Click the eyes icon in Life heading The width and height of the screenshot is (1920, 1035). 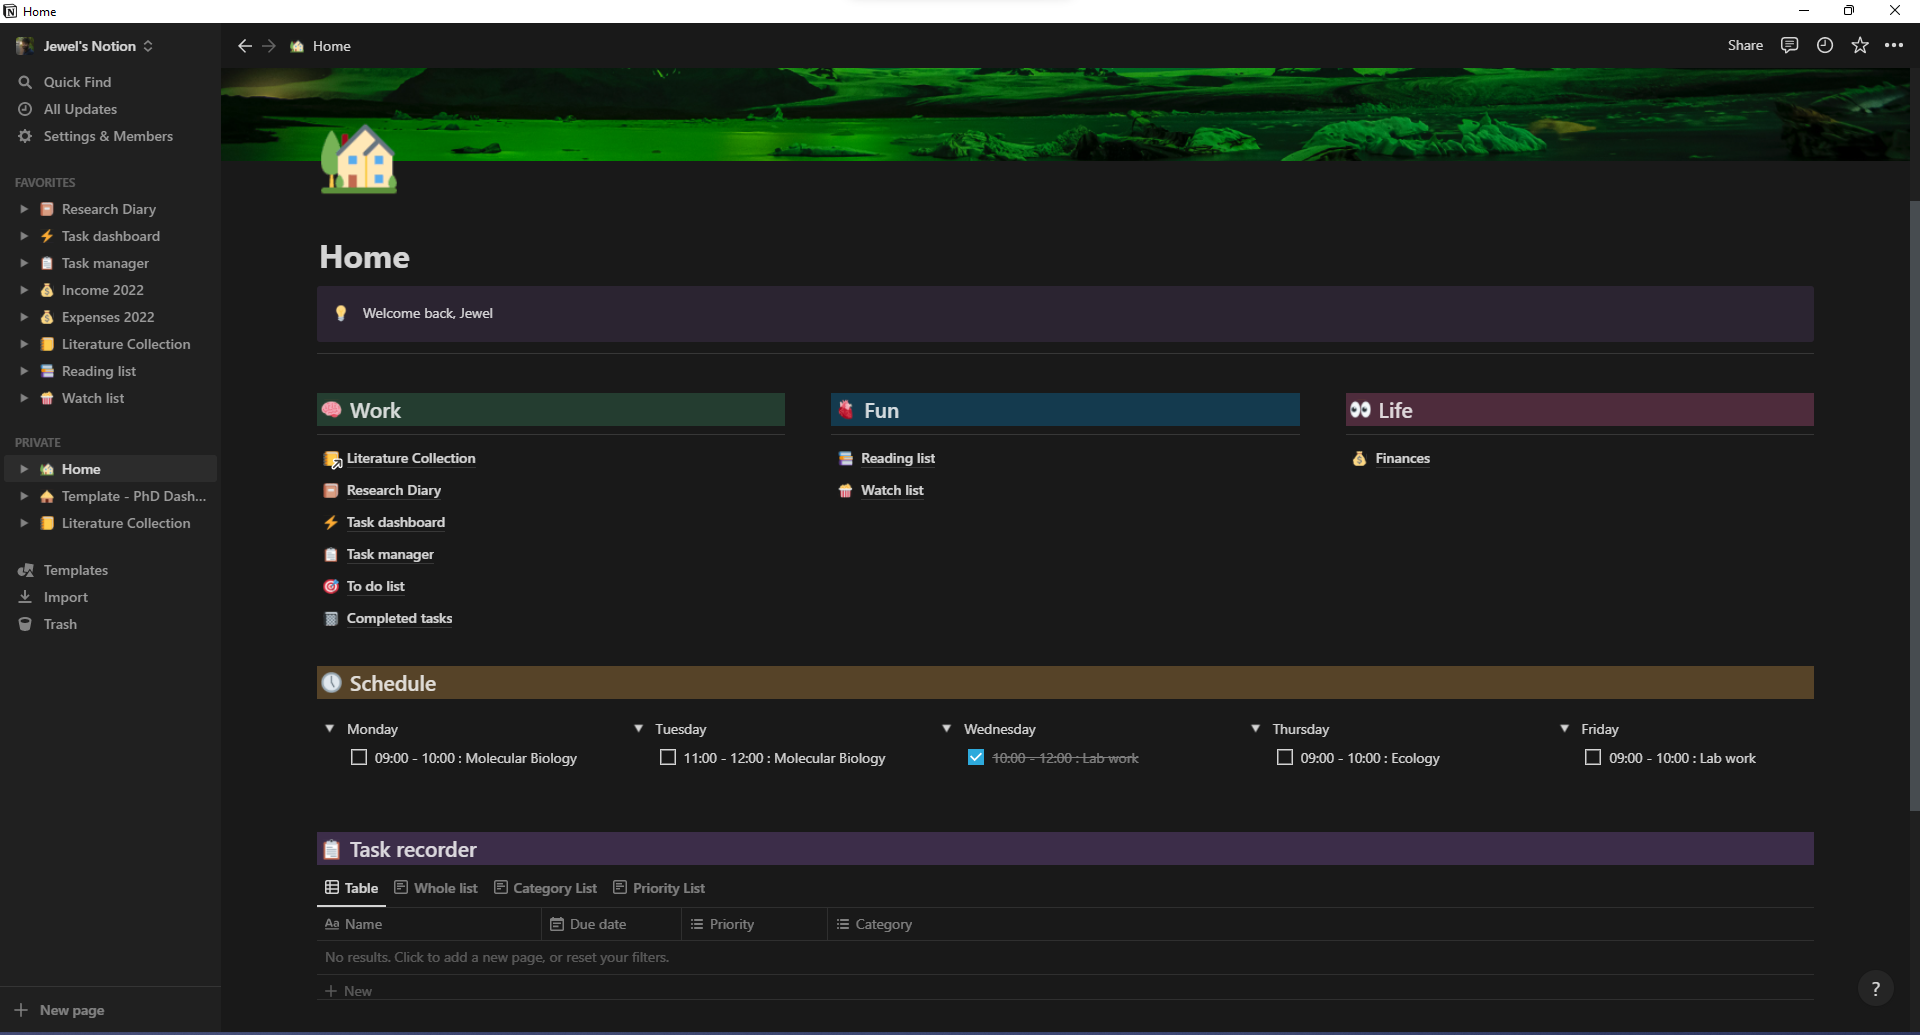click(1360, 410)
